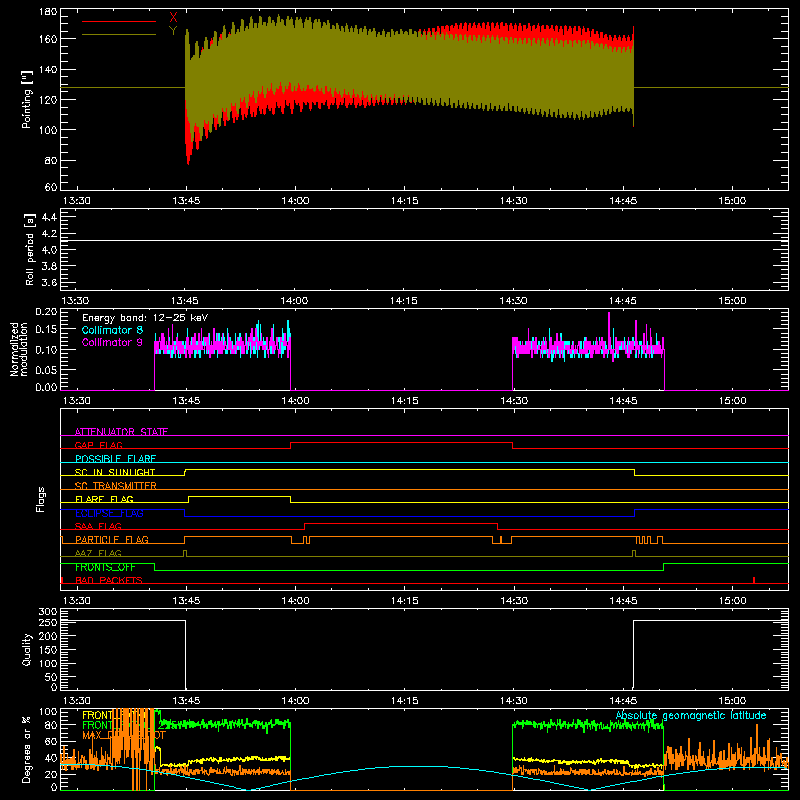The width and height of the screenshot is (800, 800).
Task: Click the 'Quality' axis title
Action: coord(27,649)
